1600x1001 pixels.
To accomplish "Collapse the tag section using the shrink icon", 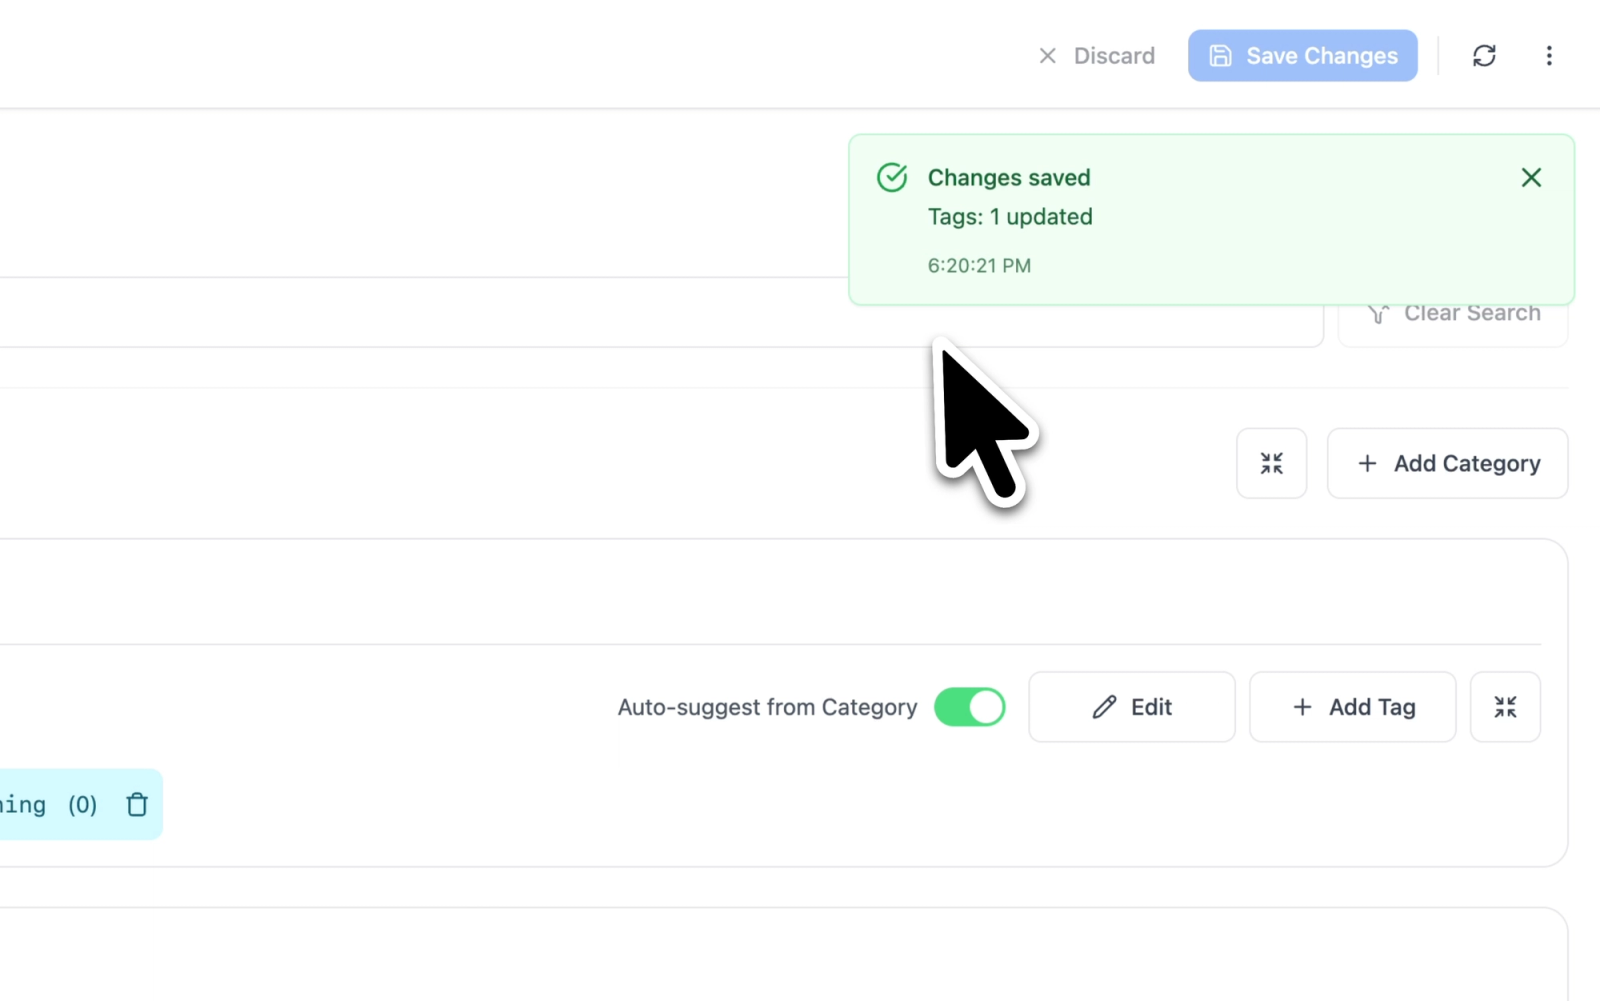I will (x=1505, y=707).
